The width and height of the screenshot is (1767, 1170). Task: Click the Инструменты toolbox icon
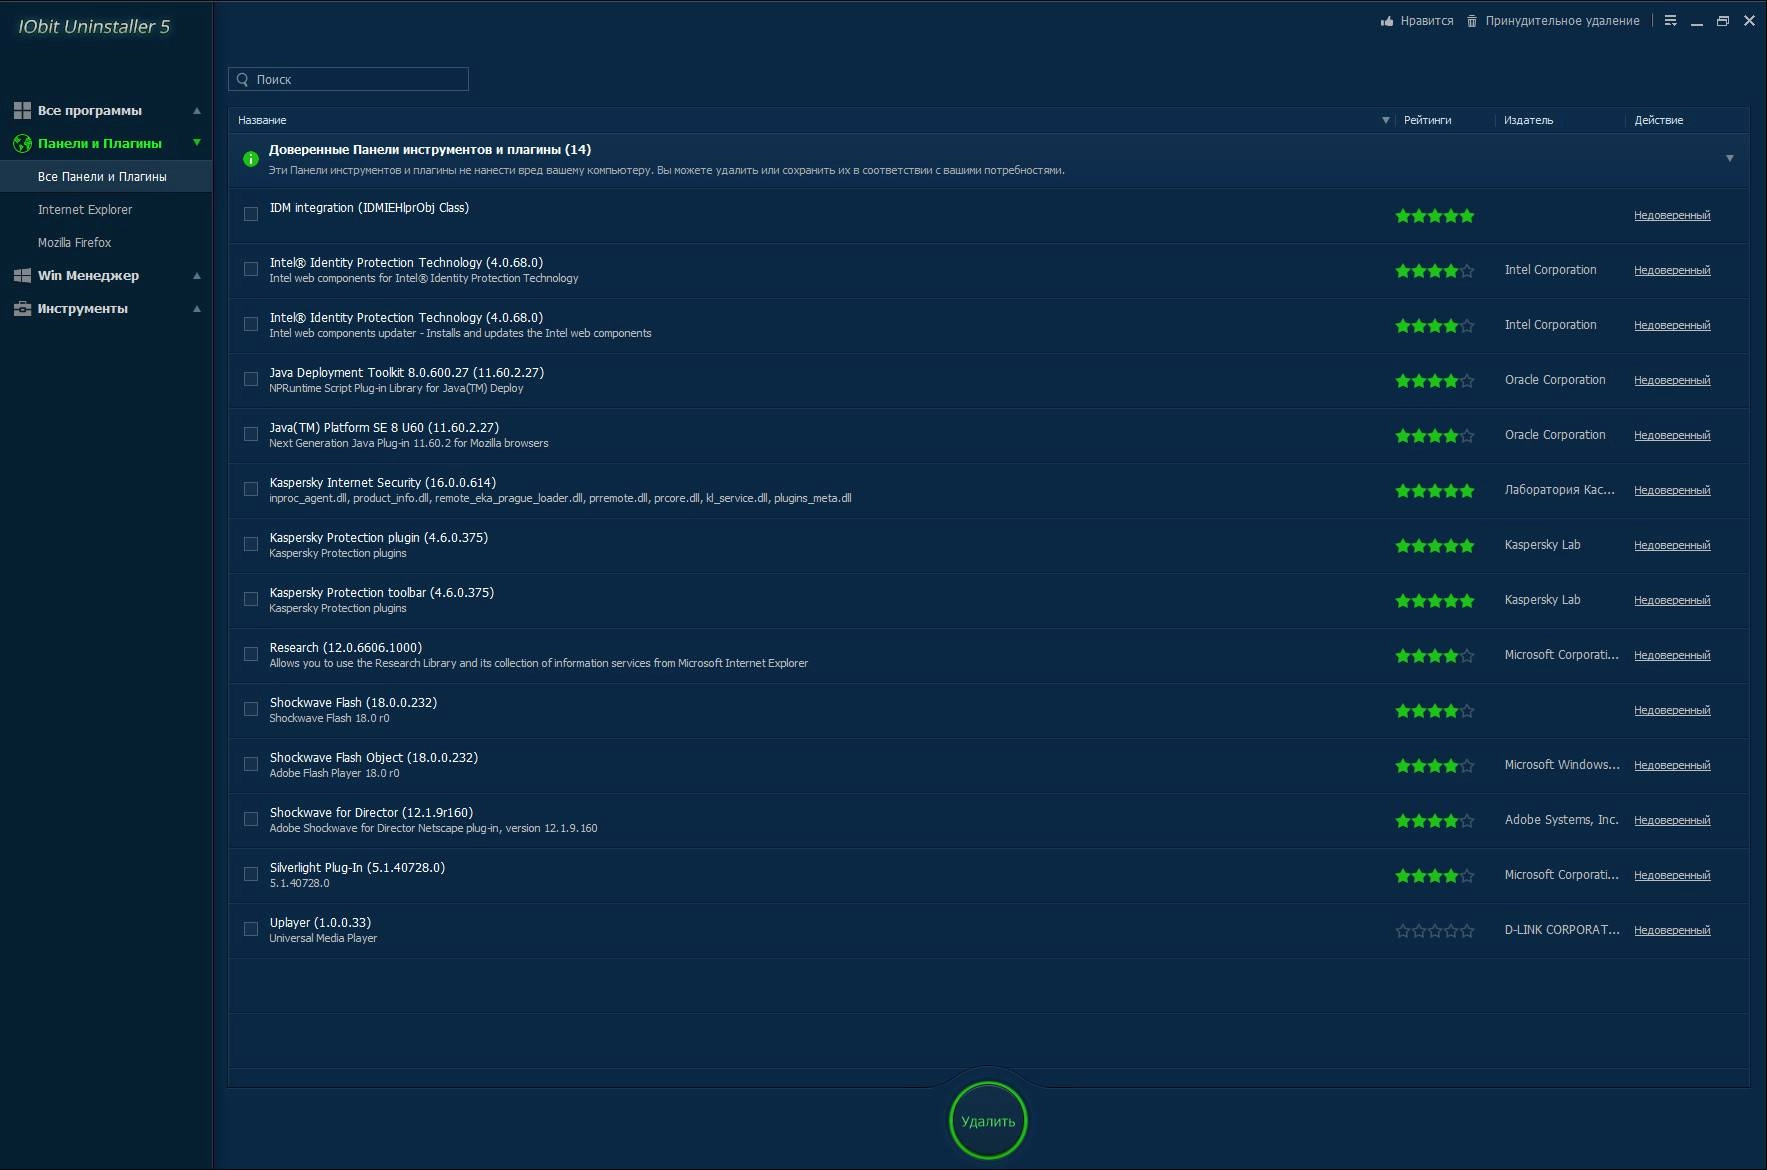pyautogui.click(x=22, y=308)
